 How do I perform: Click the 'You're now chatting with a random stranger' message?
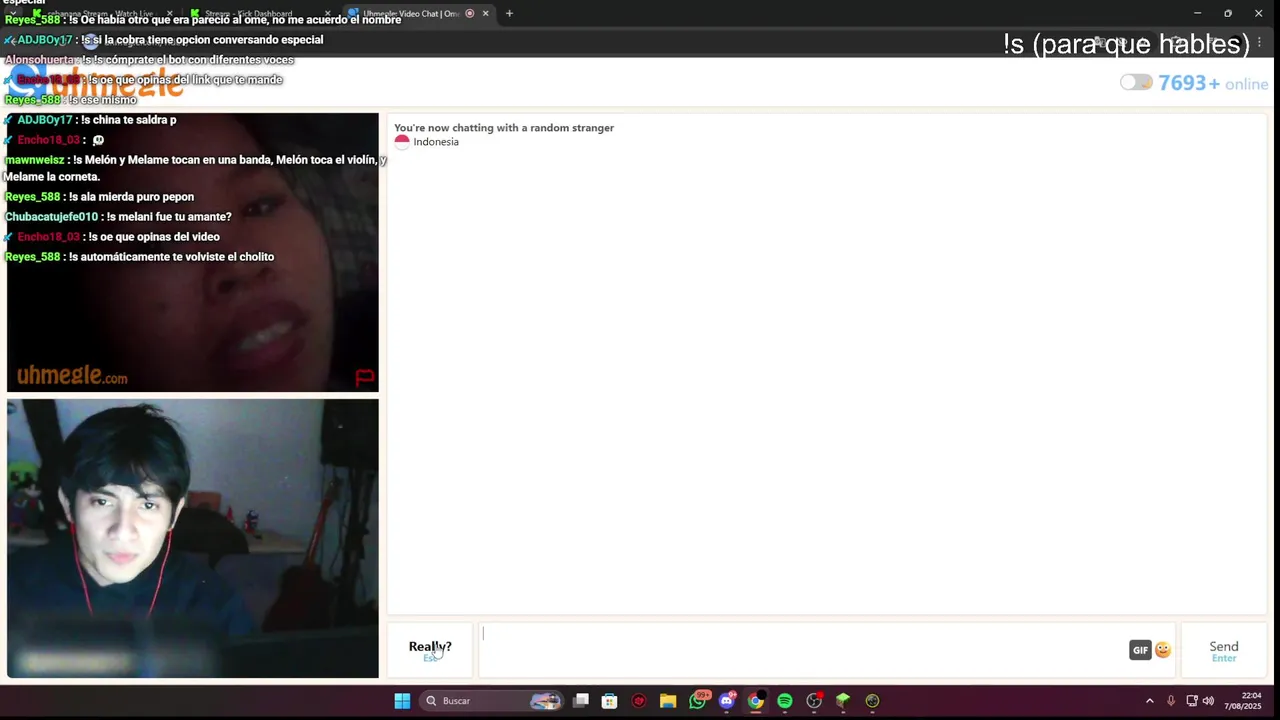(504, 128)
